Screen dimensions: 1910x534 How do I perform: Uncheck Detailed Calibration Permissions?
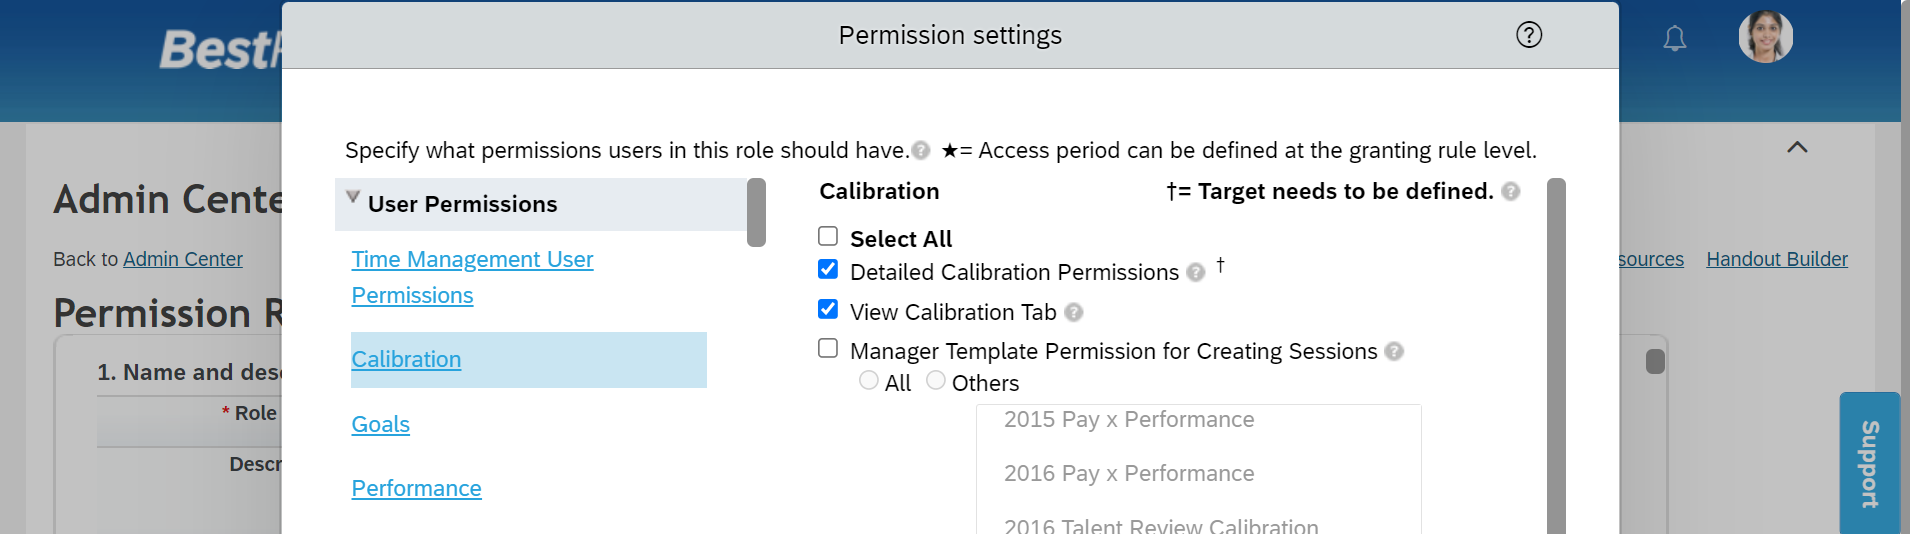click(x=828, y=269)
